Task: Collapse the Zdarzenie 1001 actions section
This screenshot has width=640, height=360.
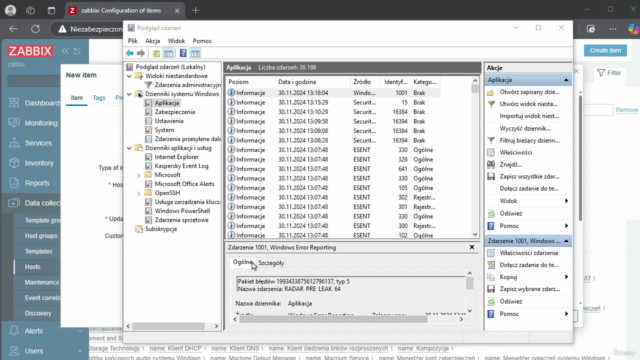Action: [x=566, y=241]
